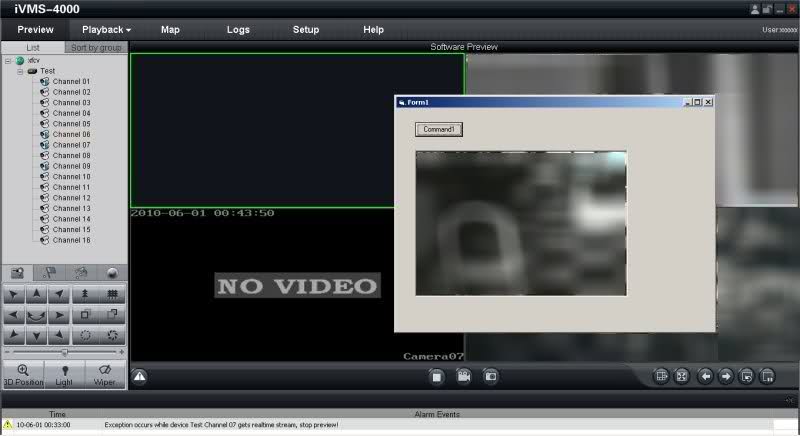Select Channel 03 in tree
Screen dimensions: 800x436
point(71,102)
